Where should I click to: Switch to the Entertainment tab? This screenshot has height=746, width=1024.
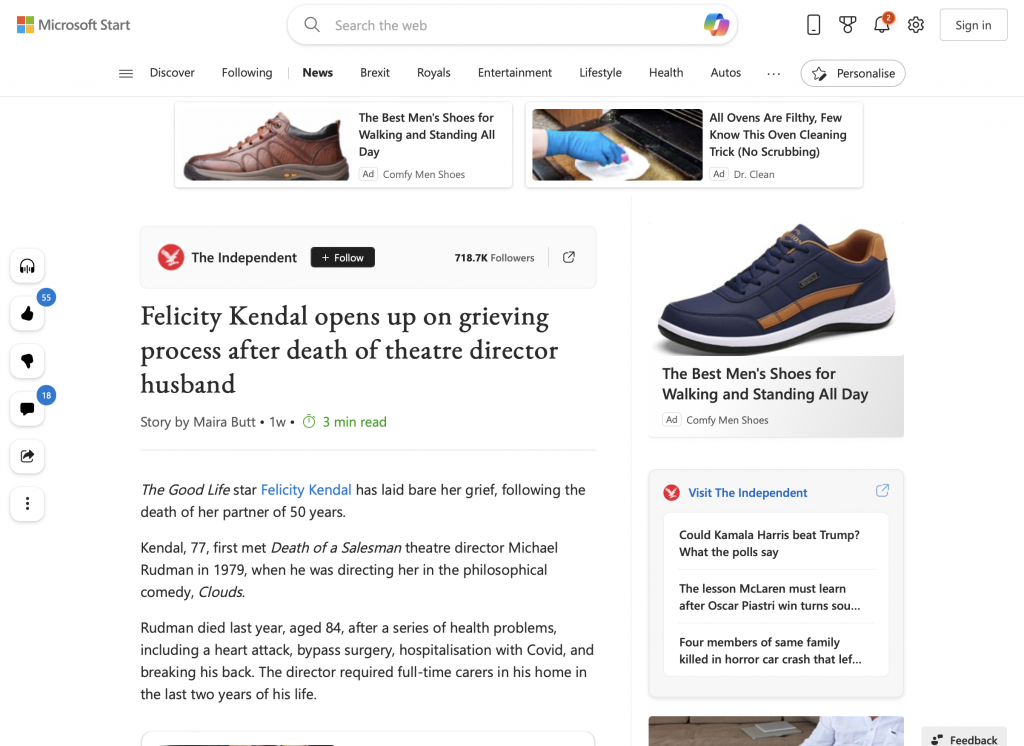point(514,73)
